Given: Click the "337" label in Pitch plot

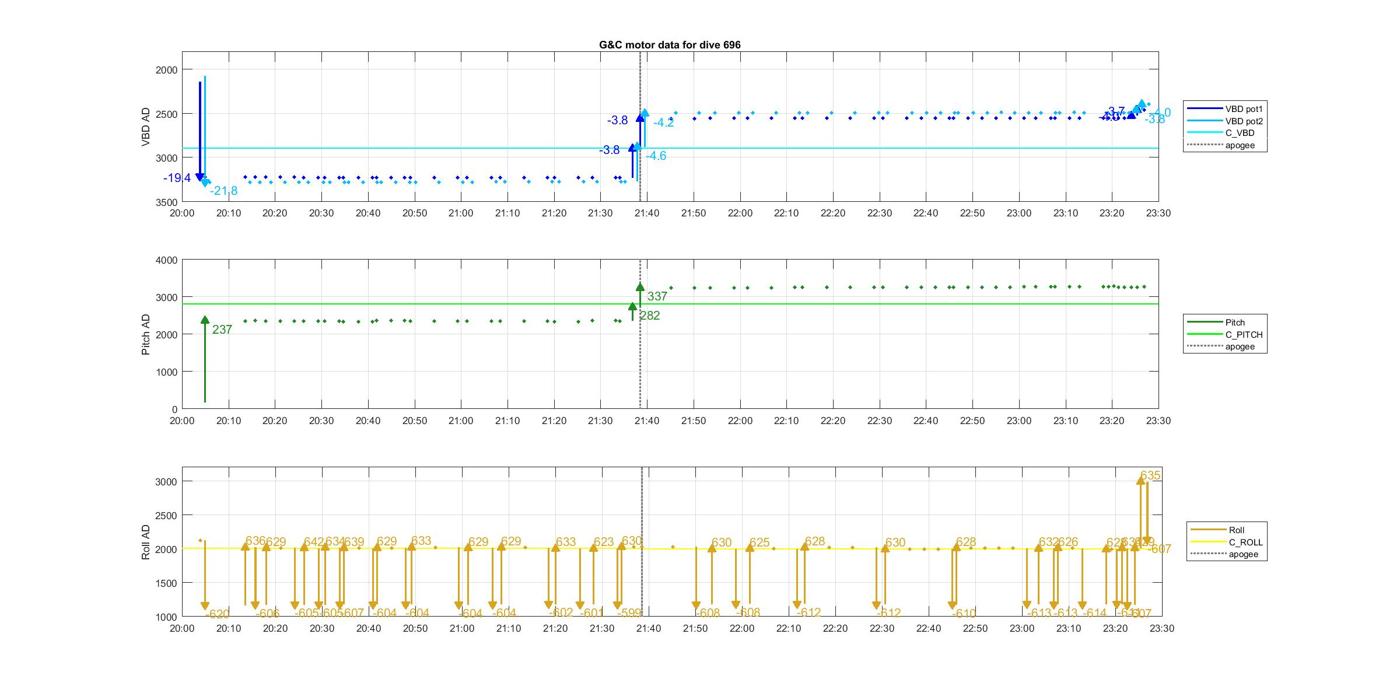Looking at the screenshot, I should 657,296.
